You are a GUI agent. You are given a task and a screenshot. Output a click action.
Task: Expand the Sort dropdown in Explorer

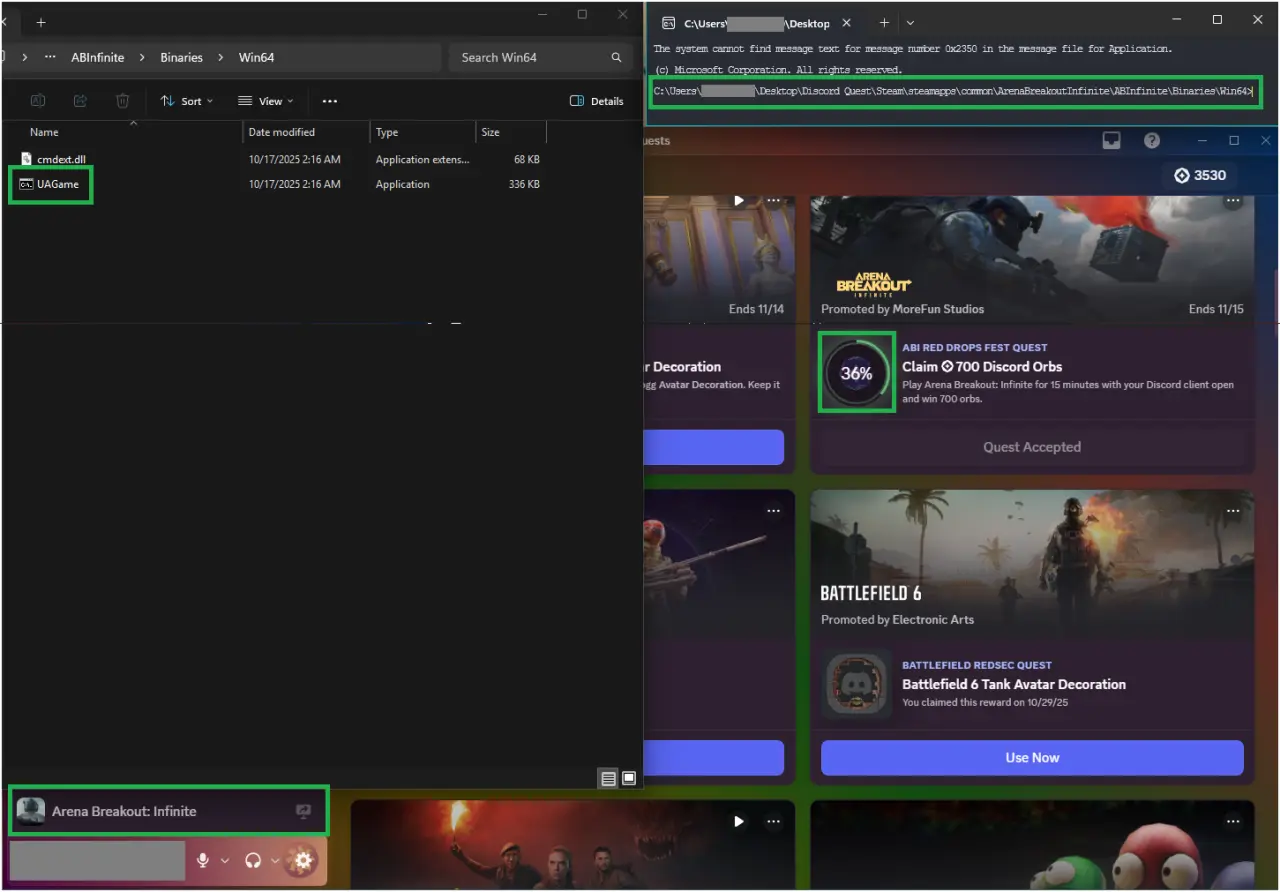pos(187,101)
